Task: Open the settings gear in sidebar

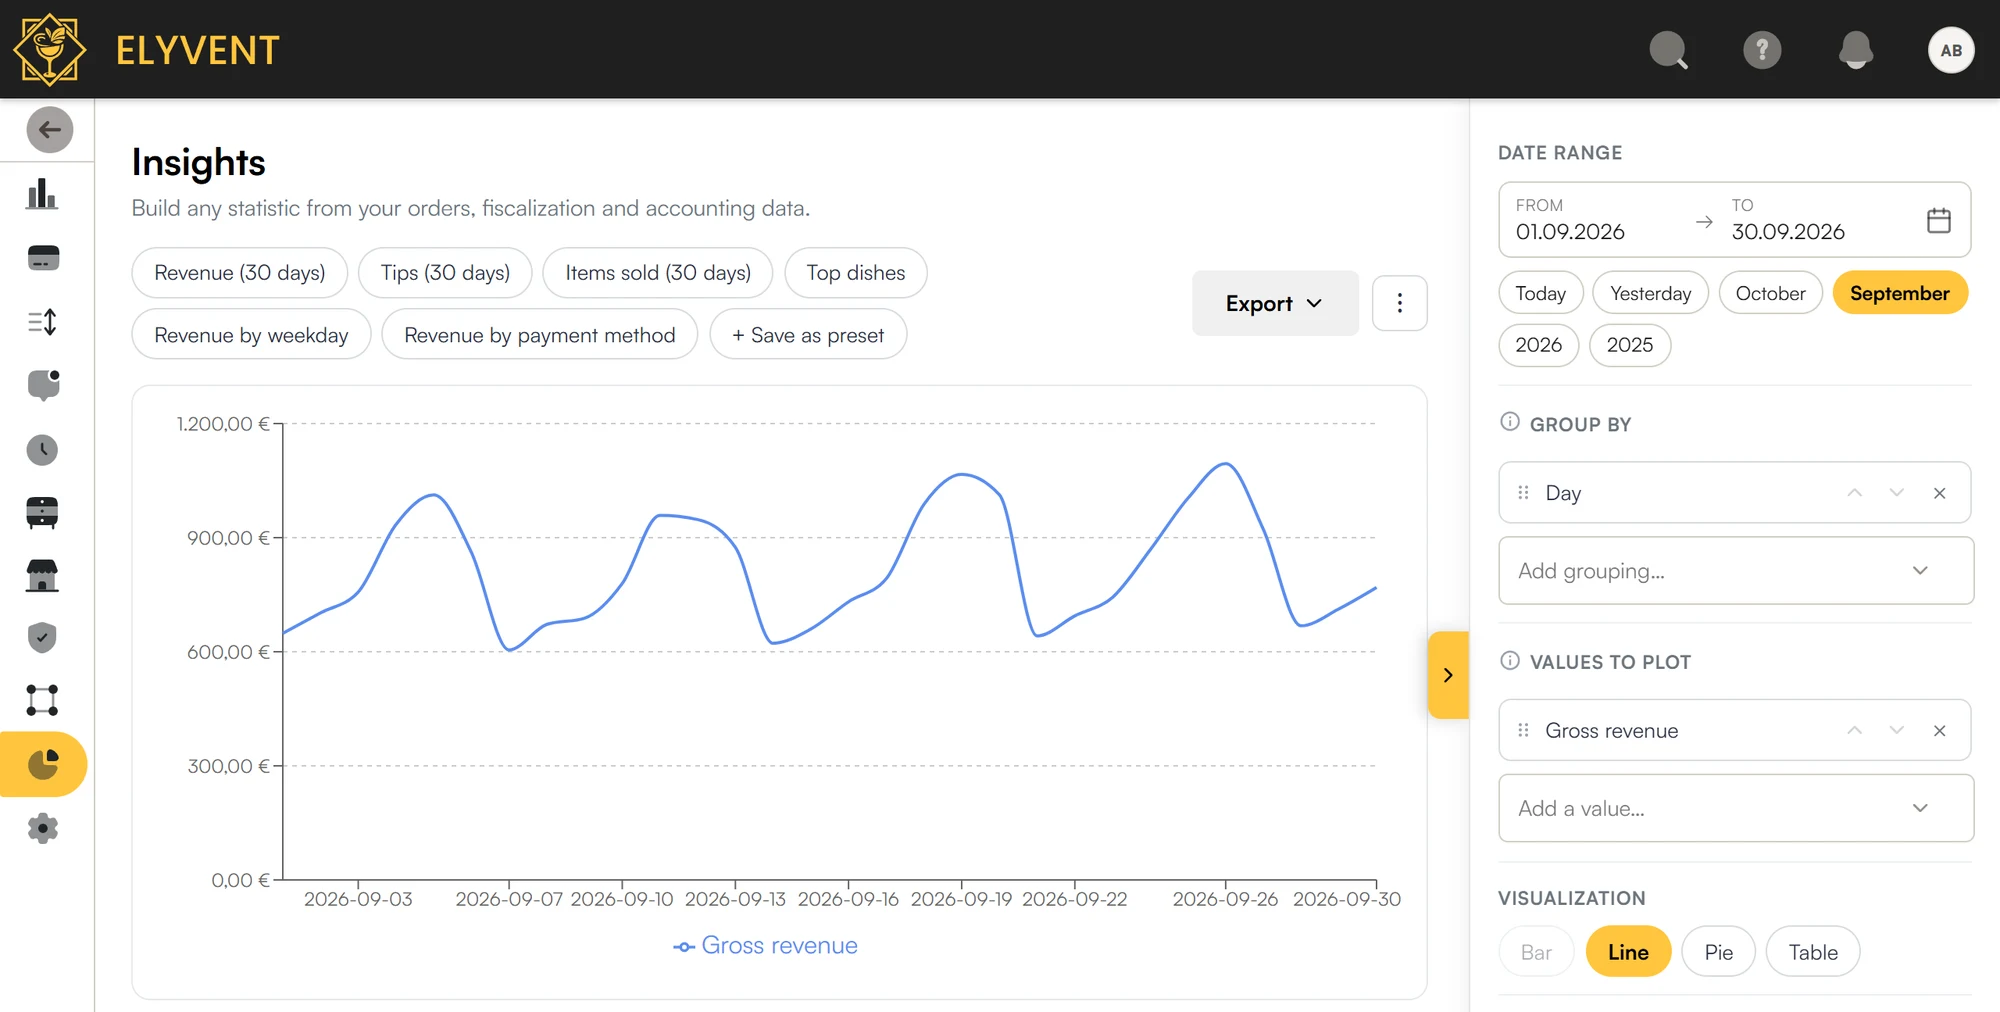Action: (x=42, y=828)
